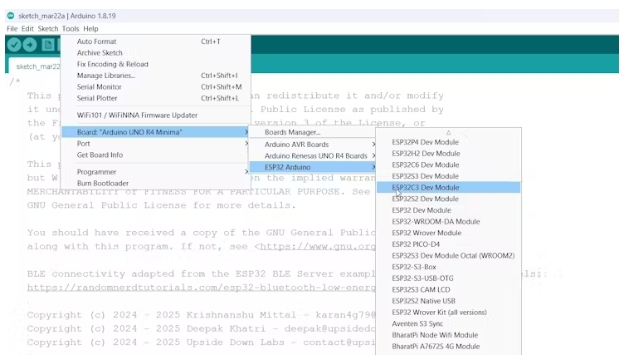This screenshot has height=362, width=622.
Task: Click the https://www.gnu.org link in code
Action: 317,246
